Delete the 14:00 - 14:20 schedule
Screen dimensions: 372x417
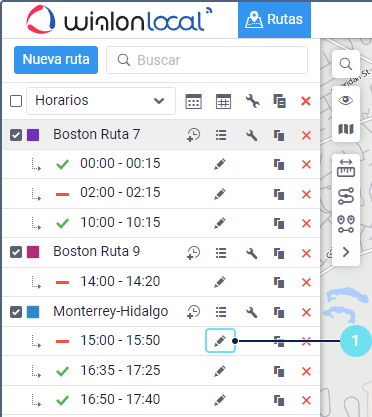(x=306, y=282)
